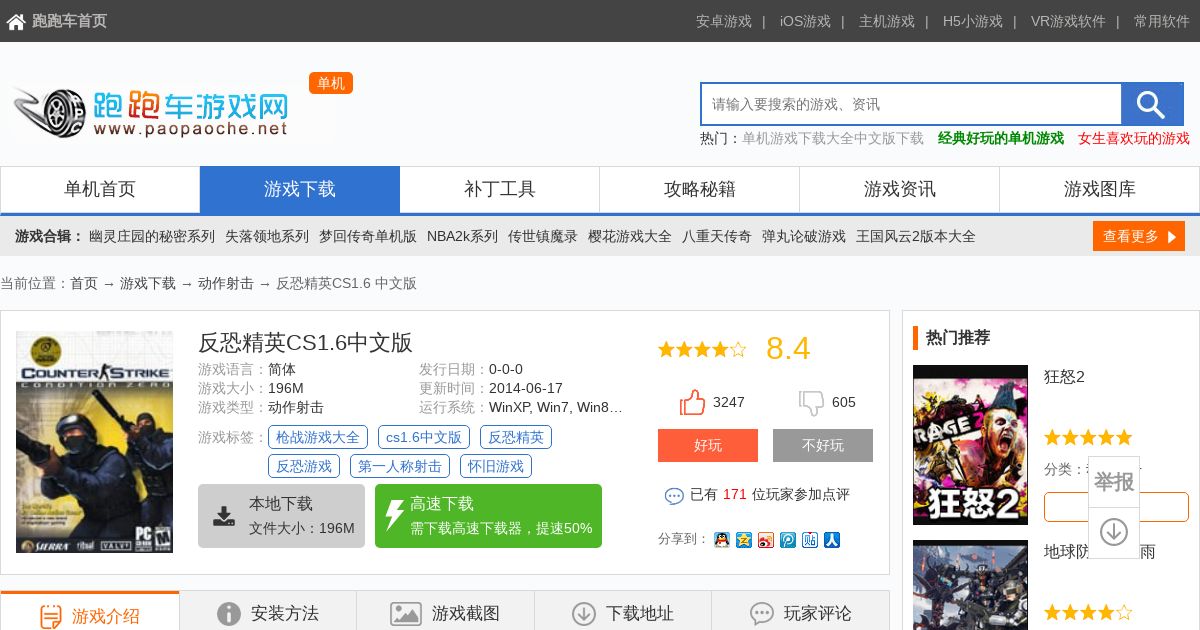Image resolution: width=1200 pixels, height=630 pixels.
Task: Open the 补丁工具 nav tab
Action: [500, 189]
